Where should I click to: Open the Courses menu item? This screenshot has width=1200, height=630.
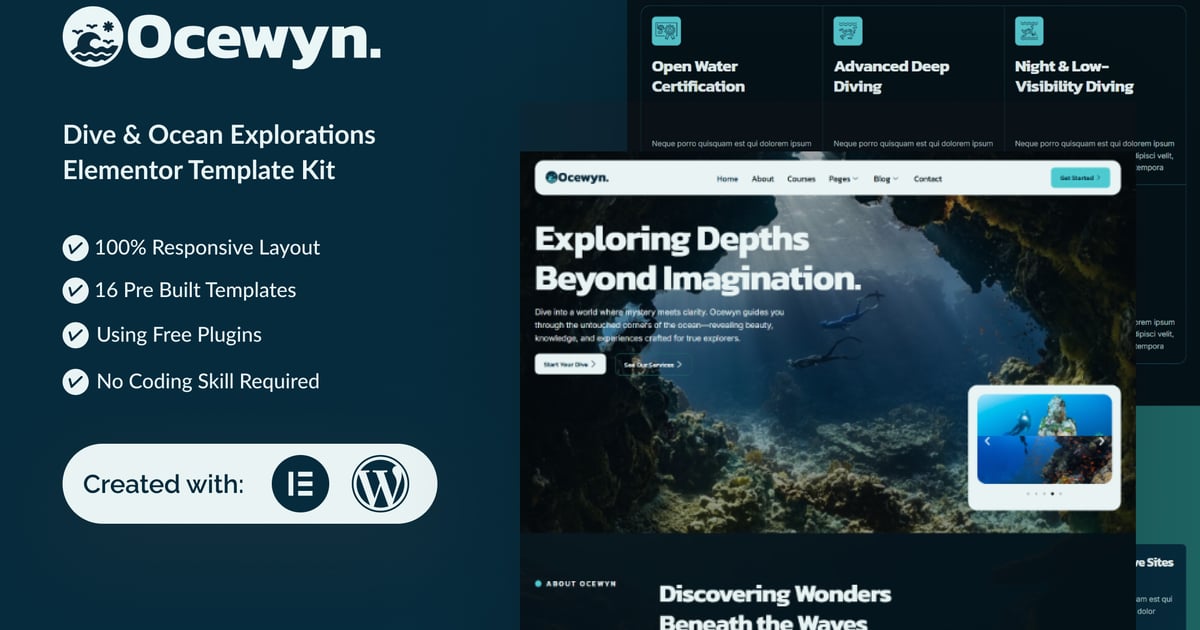click(801, 179)
